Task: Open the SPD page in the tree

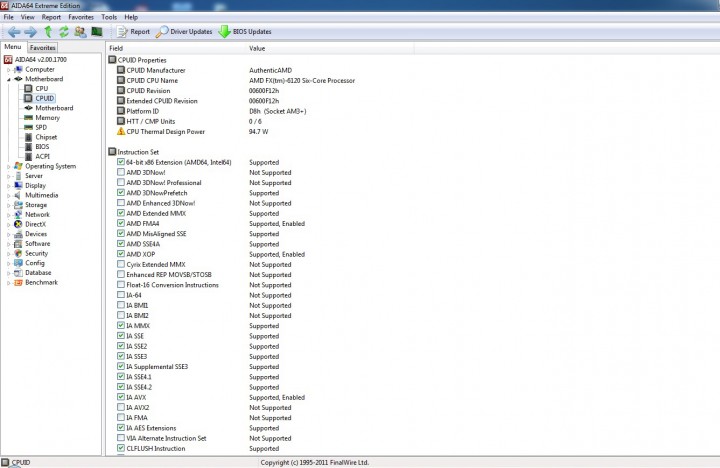Action: click(x=36, y=127)
